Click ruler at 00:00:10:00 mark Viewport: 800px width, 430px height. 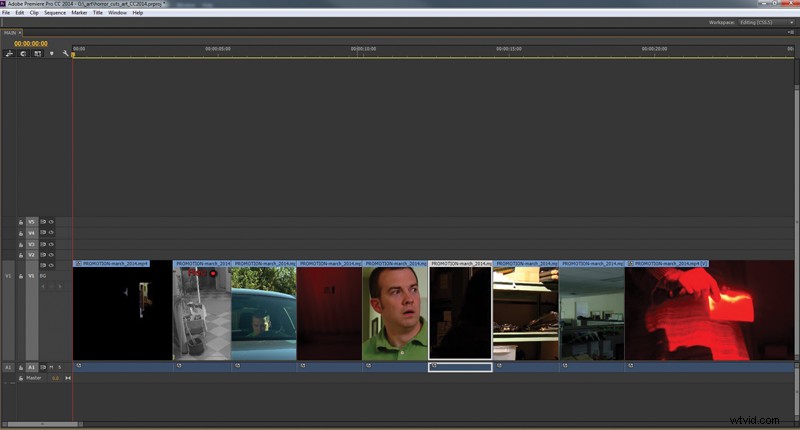pyautogui.click(x=363, y=49)
